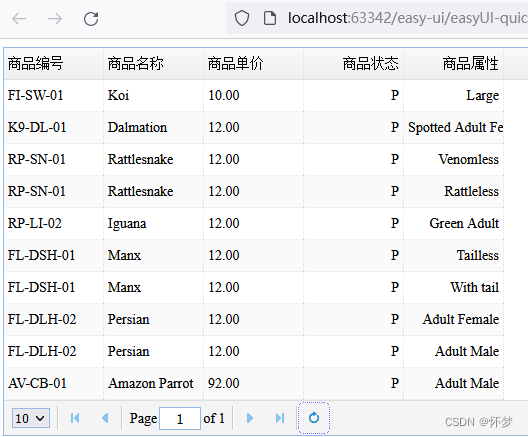Screen dimensions: 528x437
Task: Select the Rattleless attribute cell
Action: pos(454,191)
